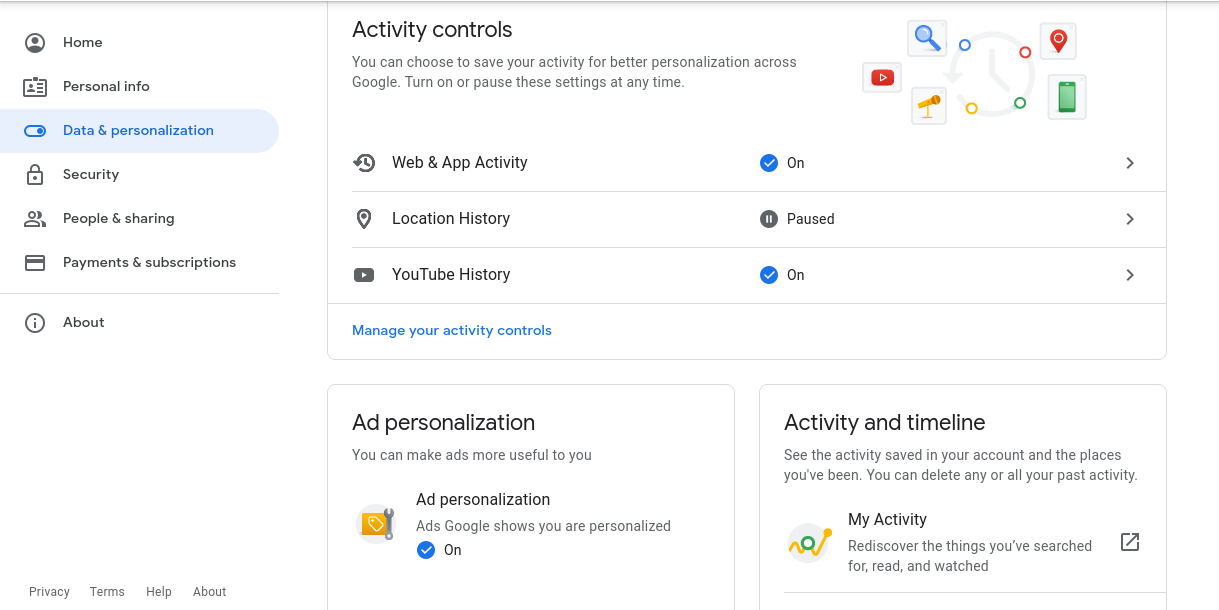The image size is (1219, 610).
Task: Click the Location History pin icon
Action: pyautogui.click(x=365, y=218)
